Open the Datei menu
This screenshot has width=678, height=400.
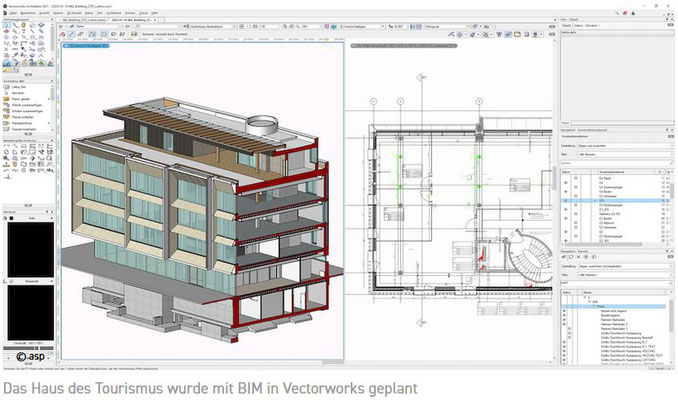point(13,13)
